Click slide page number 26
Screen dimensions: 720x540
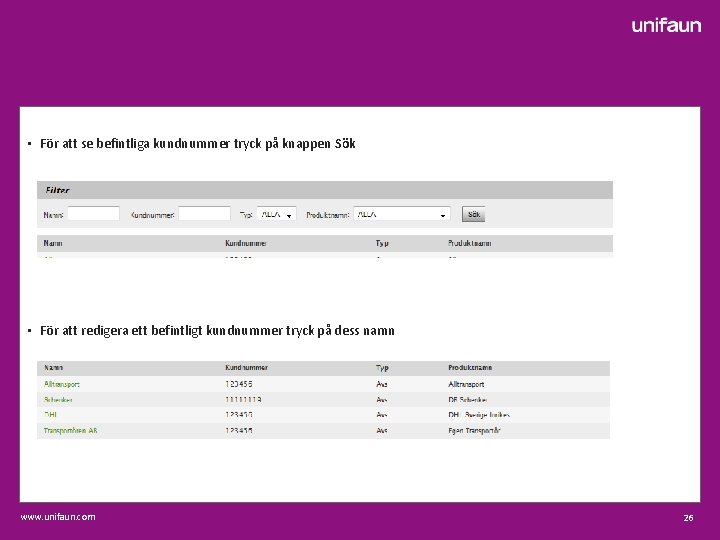pos(688,518)
